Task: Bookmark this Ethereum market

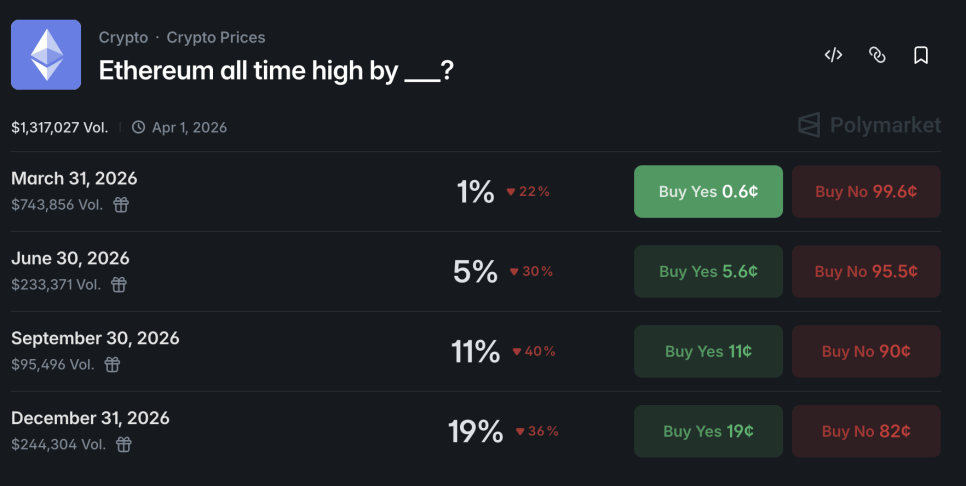Action: 921,55
